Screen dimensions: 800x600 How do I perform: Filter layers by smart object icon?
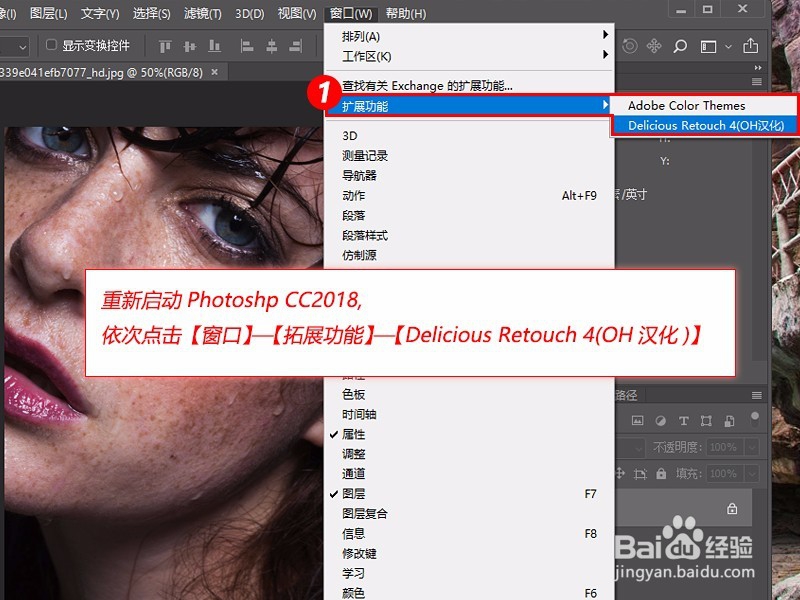(x=729, y=420)
